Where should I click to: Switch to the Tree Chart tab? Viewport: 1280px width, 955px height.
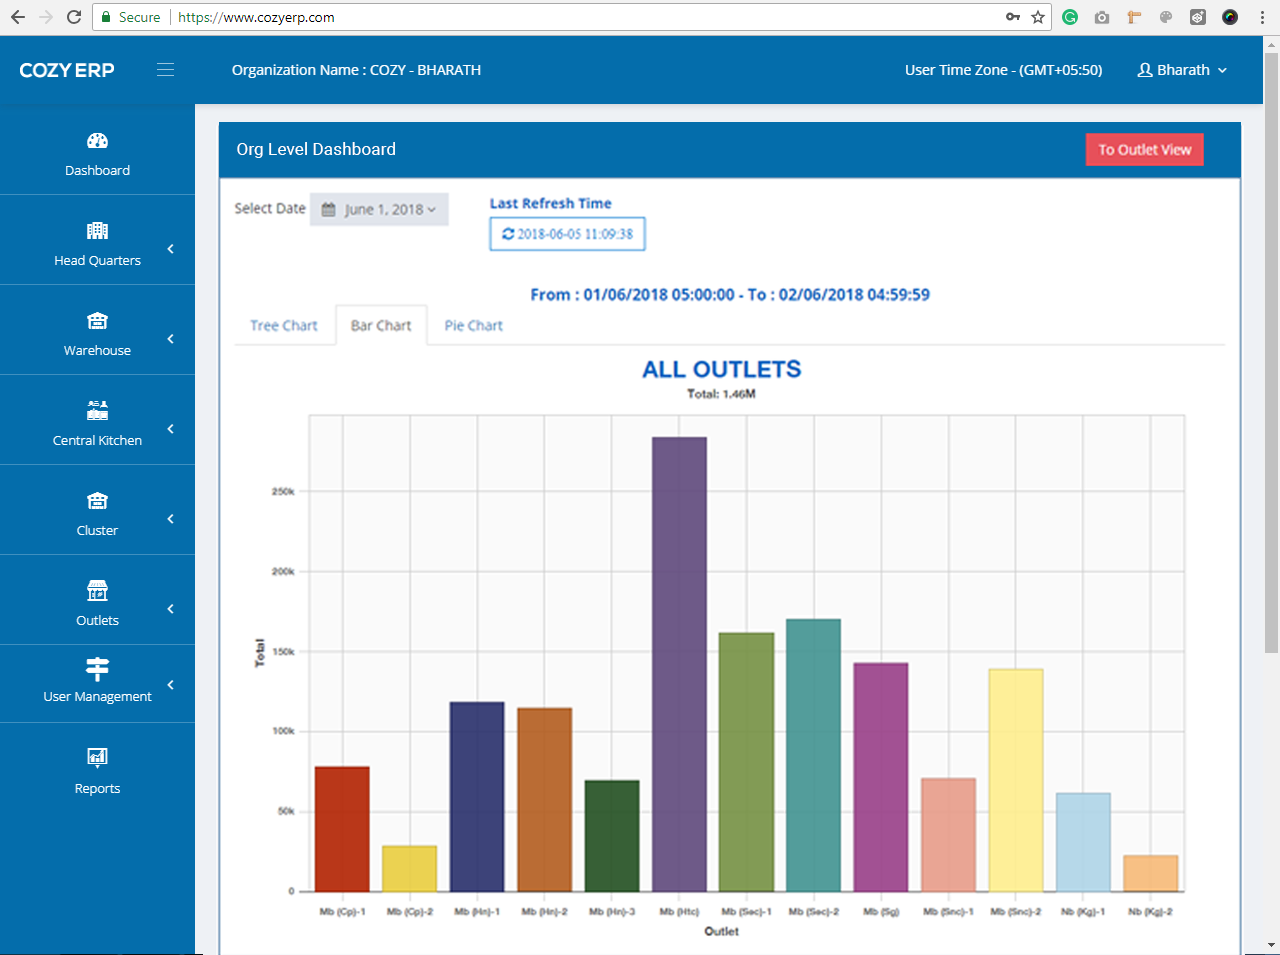coord(284,326)
